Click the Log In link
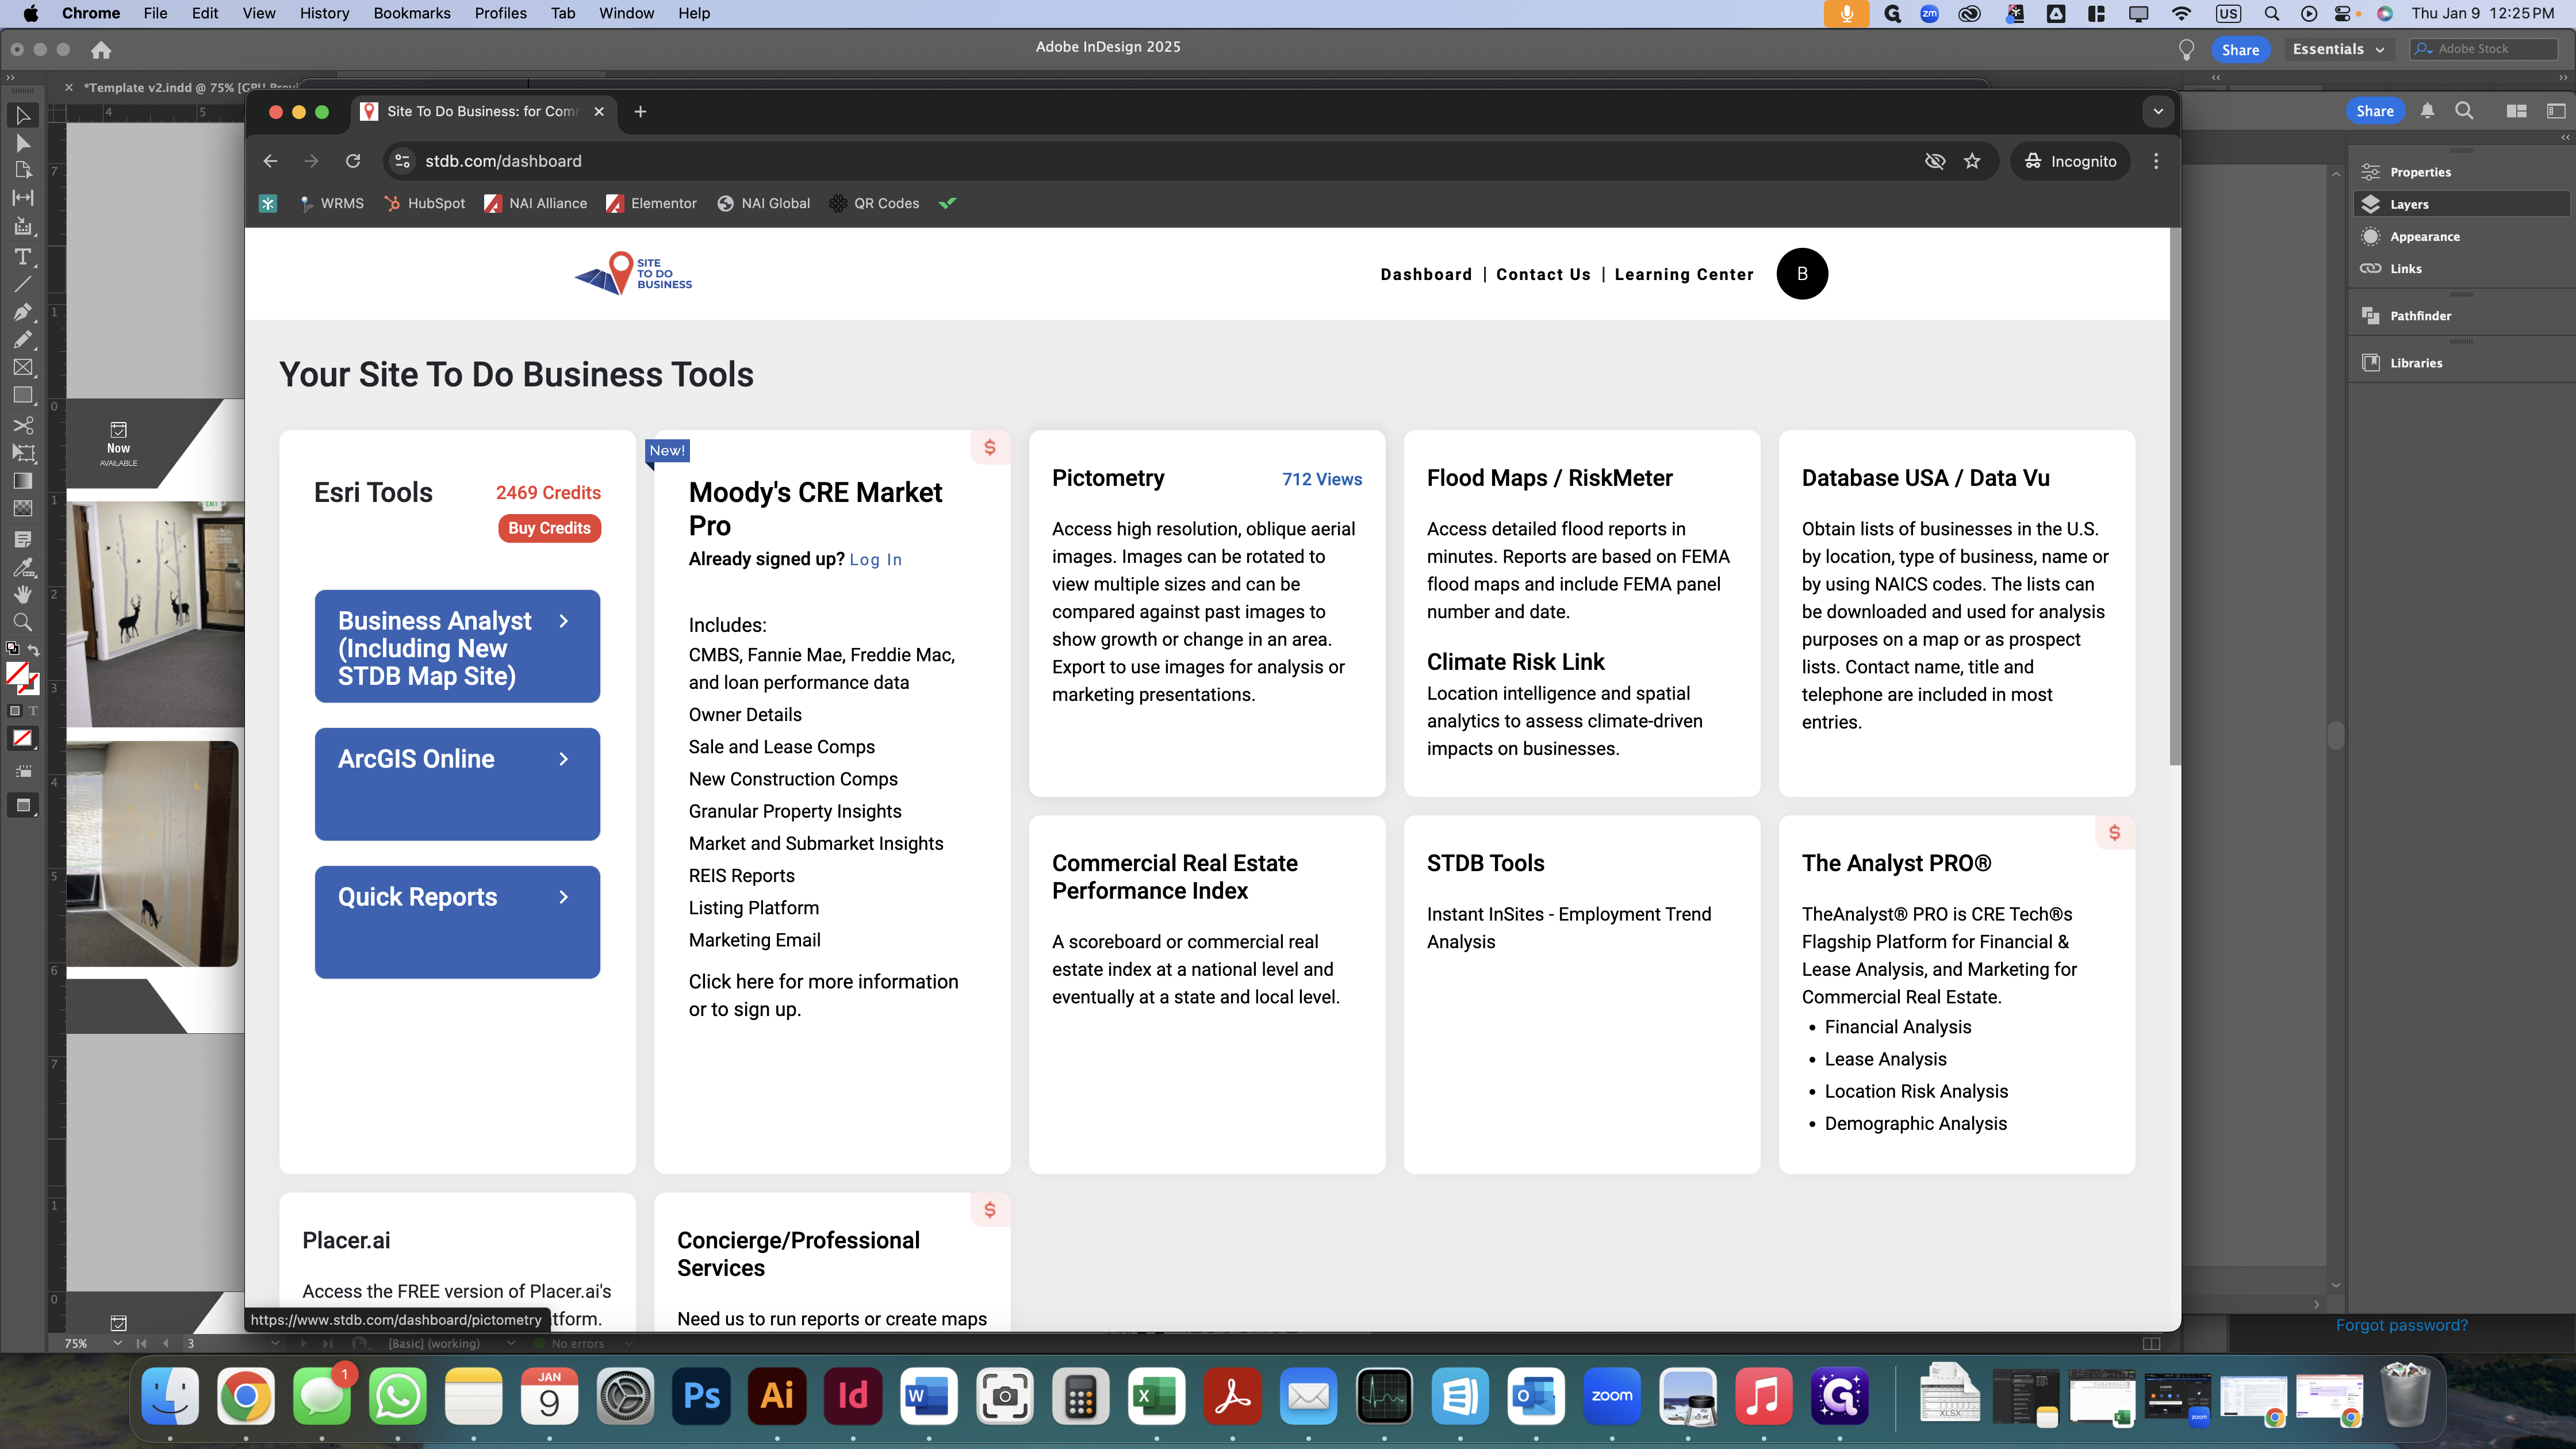The height and width of the screenshot is (1449, 2576). (x=875, y=560)
